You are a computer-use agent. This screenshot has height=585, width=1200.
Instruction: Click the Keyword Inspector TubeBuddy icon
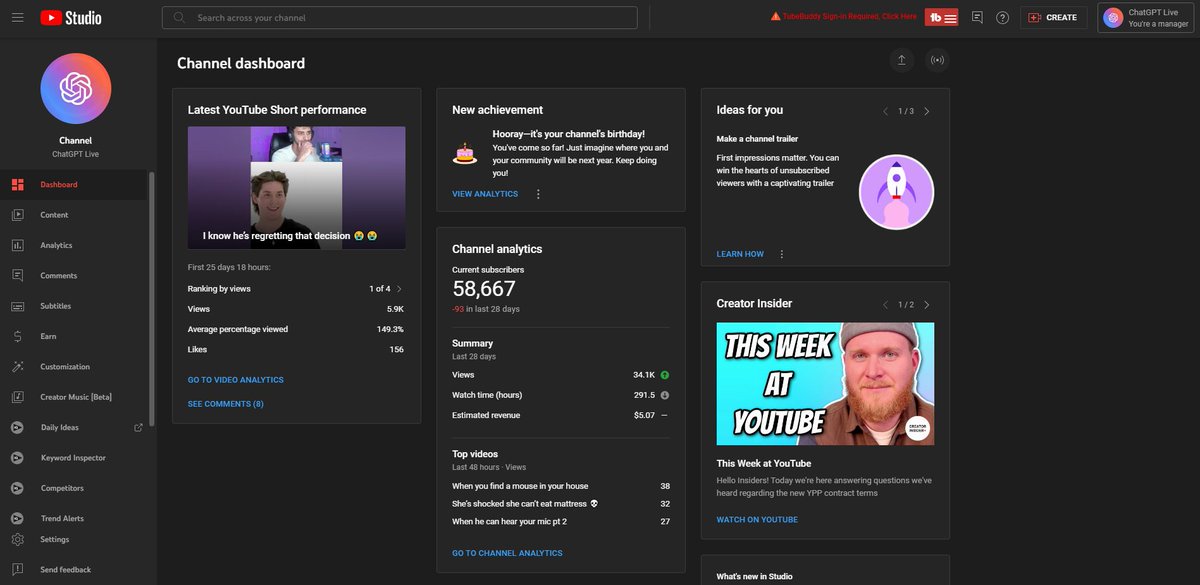point(17,458)
